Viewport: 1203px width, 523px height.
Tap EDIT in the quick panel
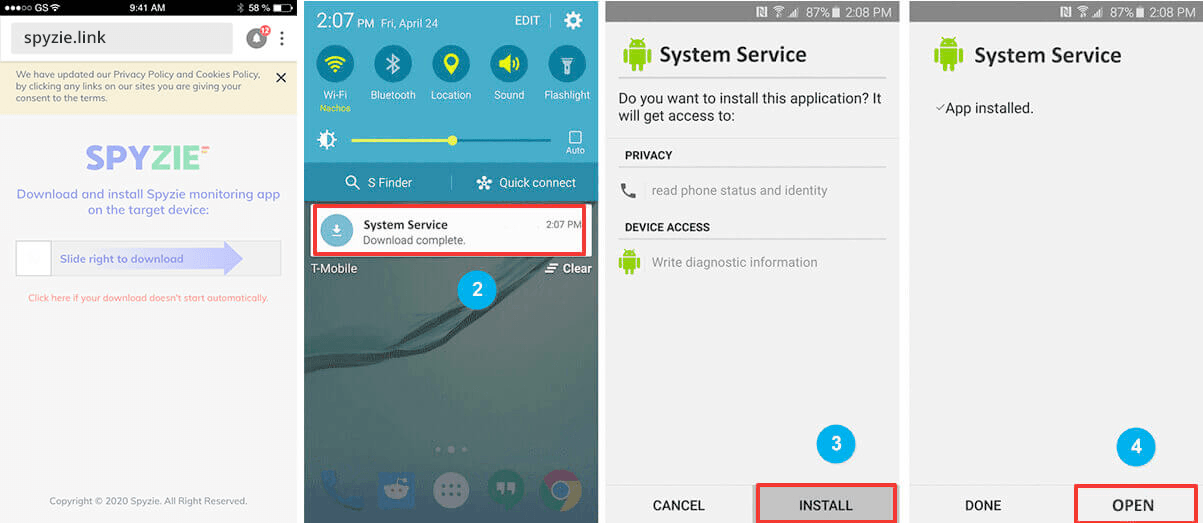click(x=527, y=20)
